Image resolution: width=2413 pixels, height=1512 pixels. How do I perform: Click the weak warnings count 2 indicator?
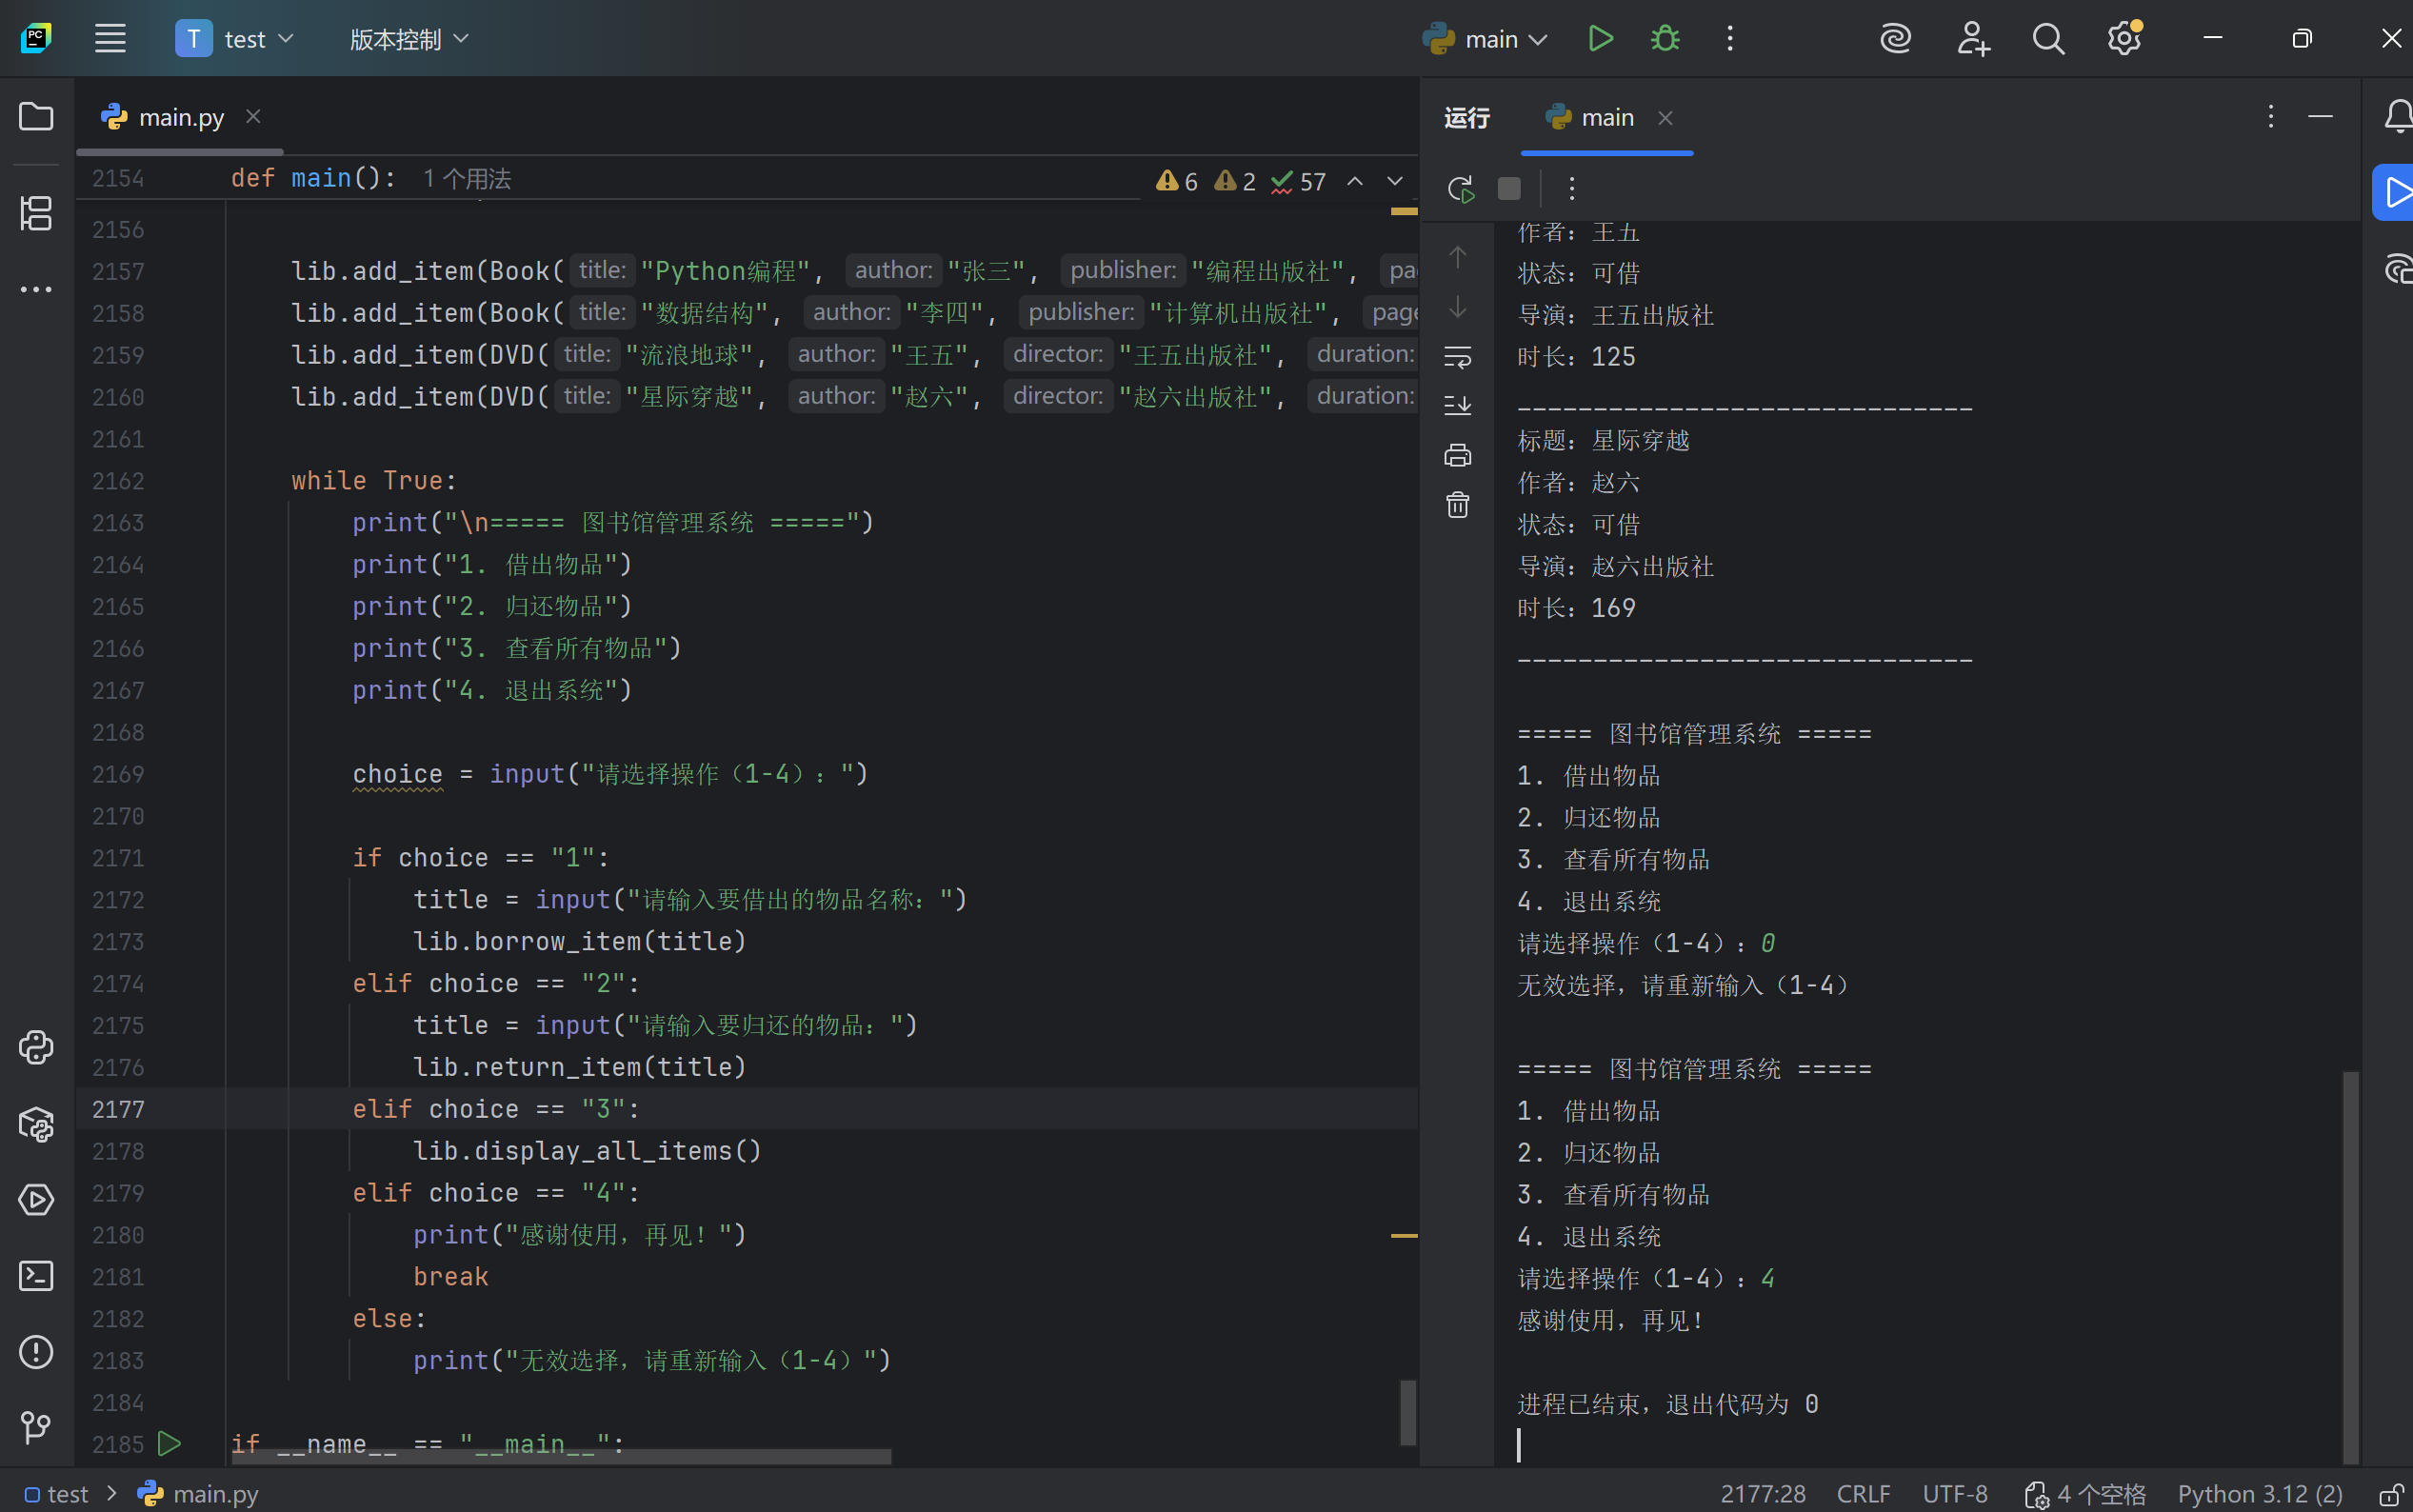click(1235, 181)
